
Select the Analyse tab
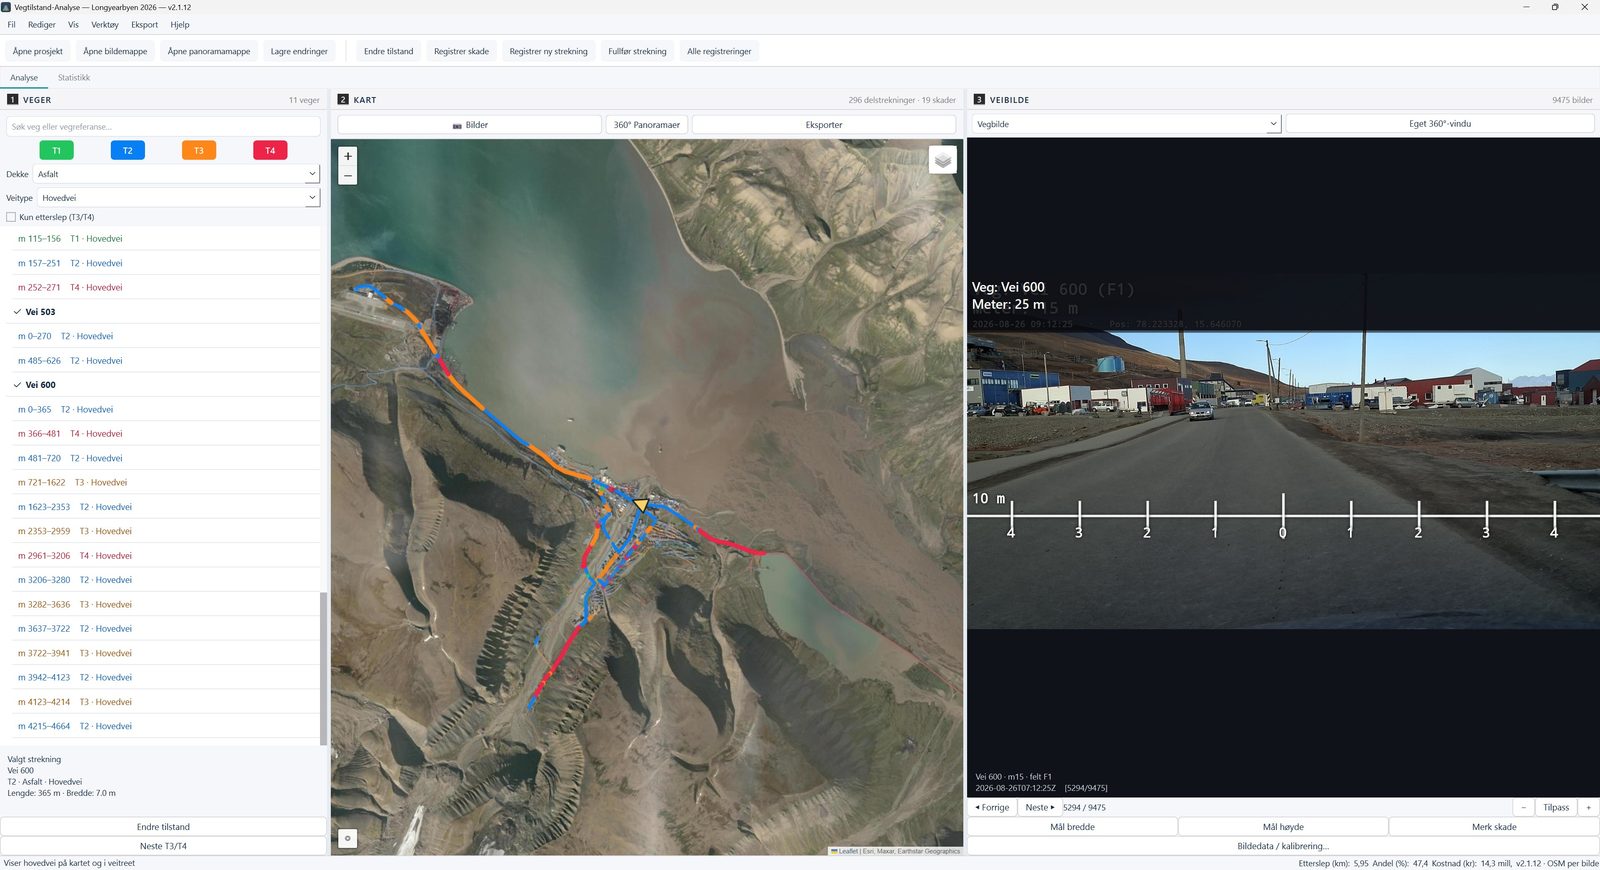pos(24,77)
